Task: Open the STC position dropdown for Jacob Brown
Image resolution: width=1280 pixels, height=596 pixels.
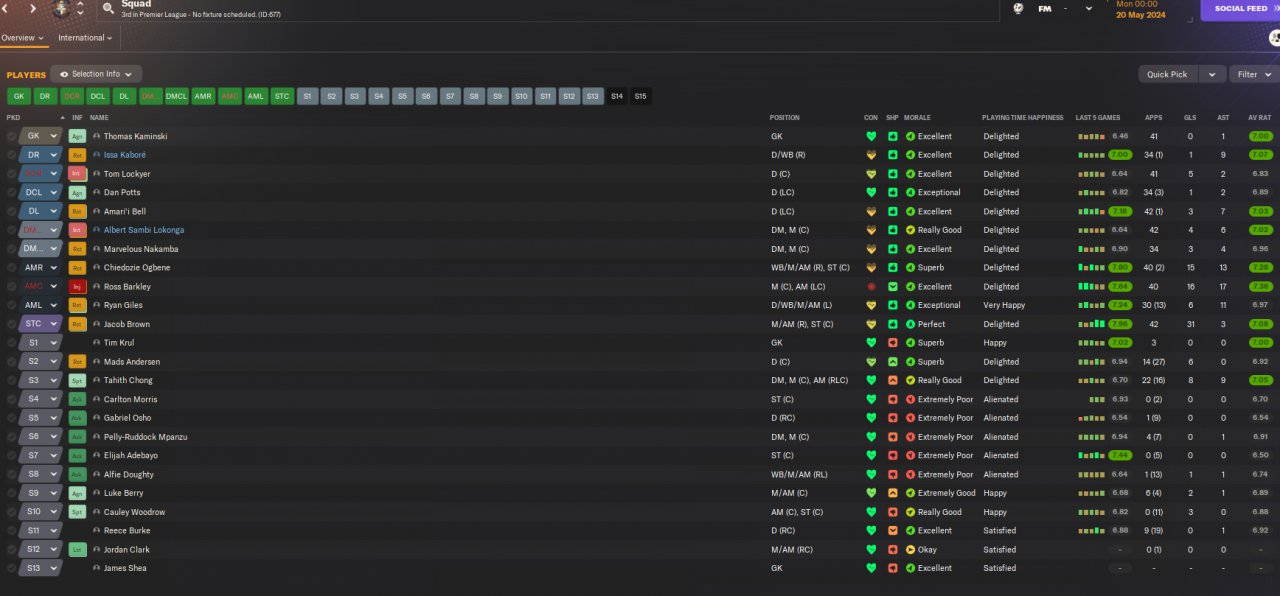Action: tap(40, 324)
